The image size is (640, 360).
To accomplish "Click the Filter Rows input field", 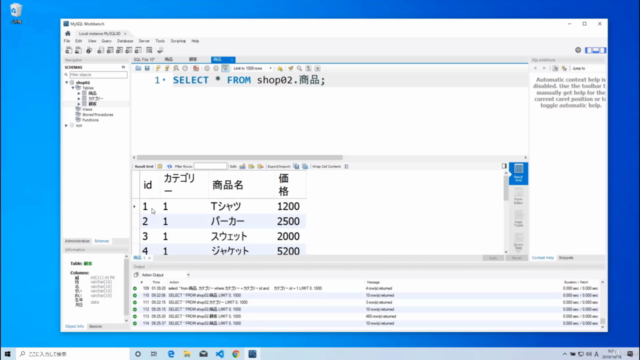I will [x=210, y=167].
